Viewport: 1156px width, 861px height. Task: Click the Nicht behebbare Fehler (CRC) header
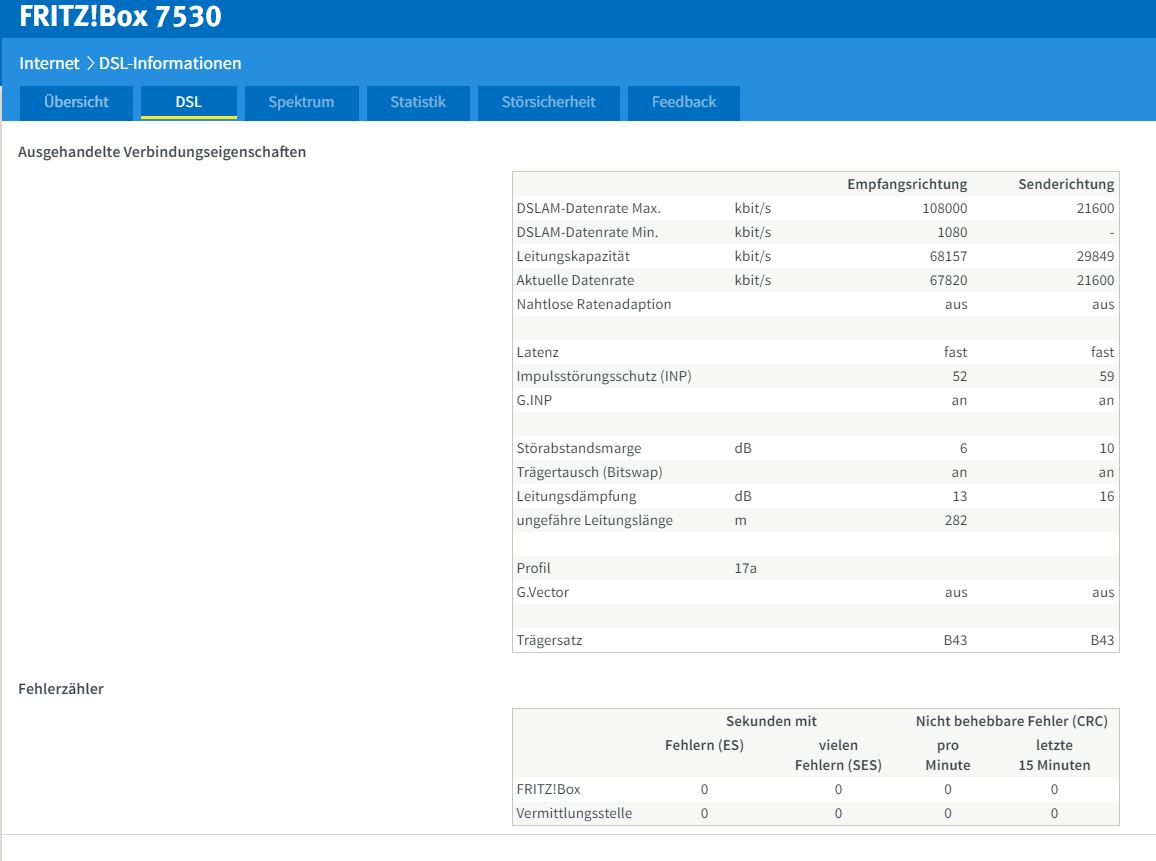pos(1012,721)
